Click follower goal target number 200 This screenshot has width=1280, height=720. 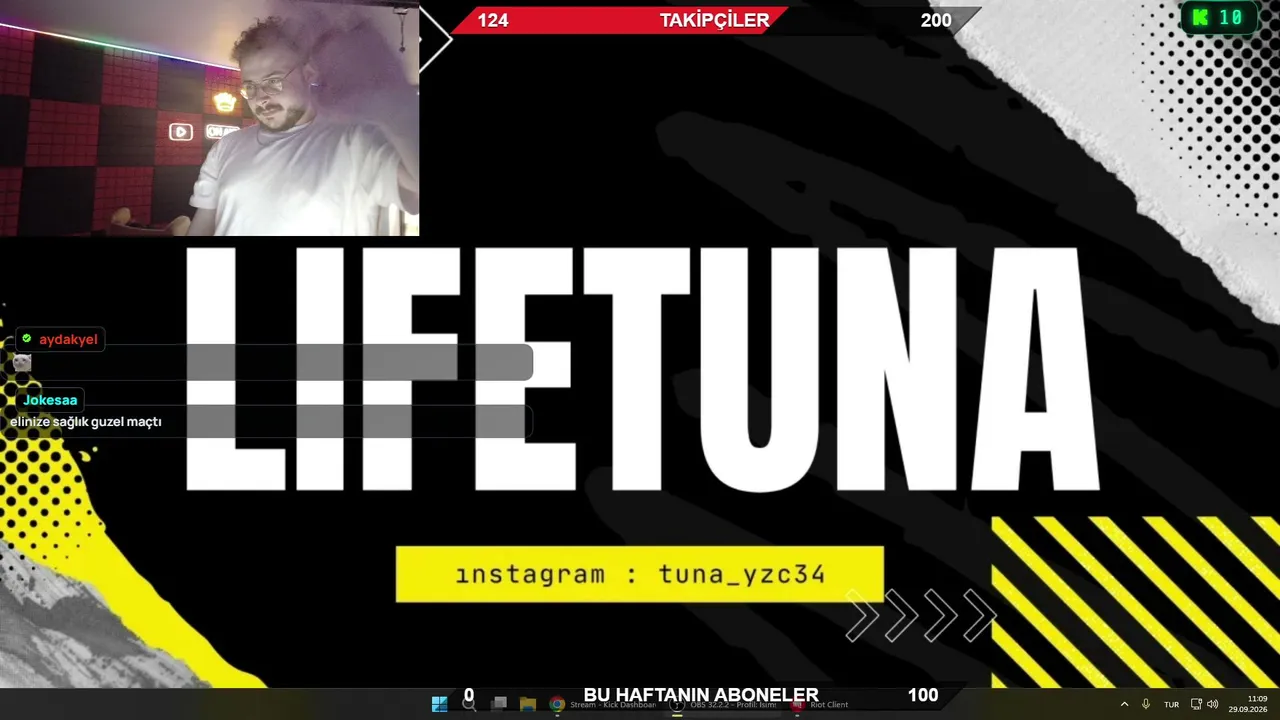pyautogui.click(x=936, y=20)
